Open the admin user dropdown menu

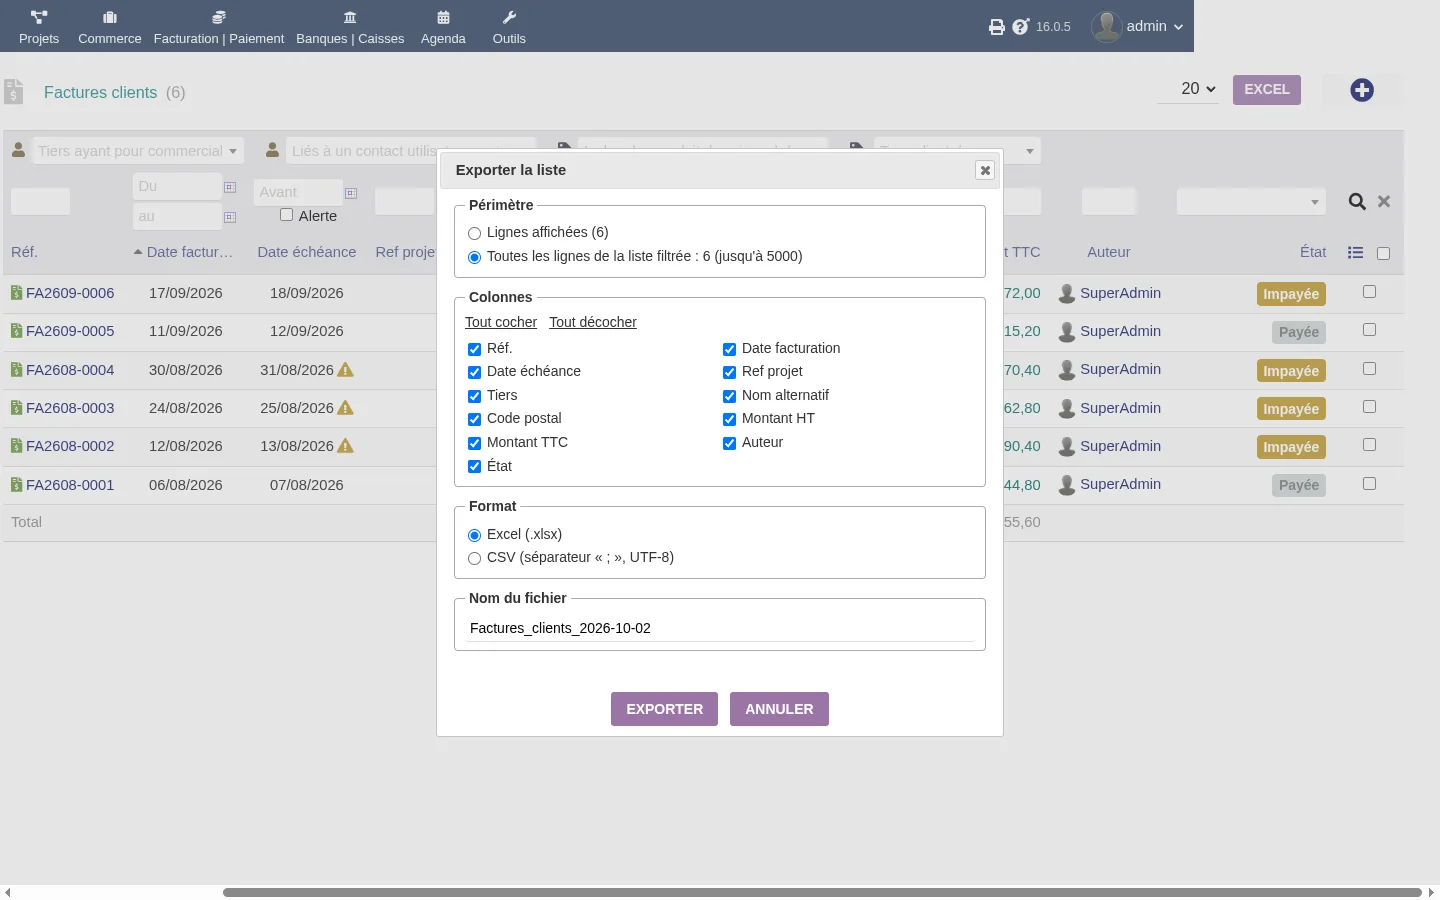[1138, 27]
